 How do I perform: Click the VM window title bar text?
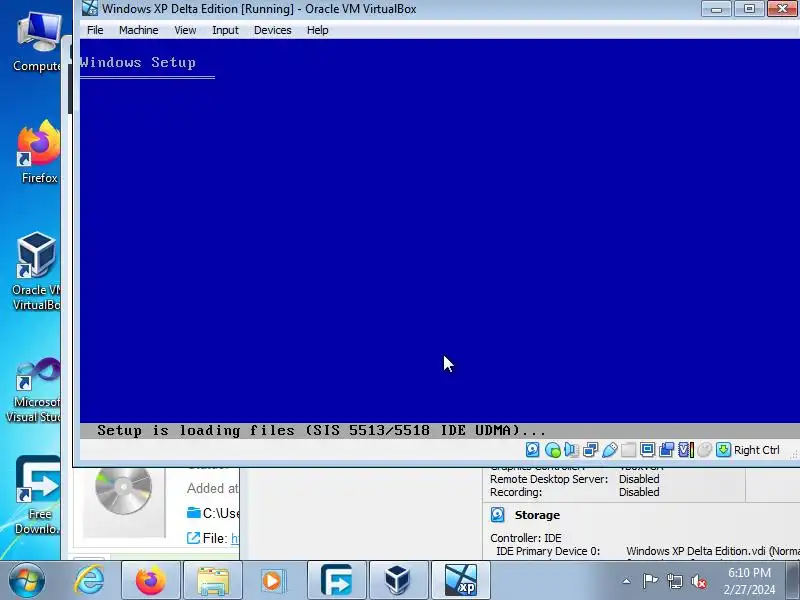pos(259,9)
